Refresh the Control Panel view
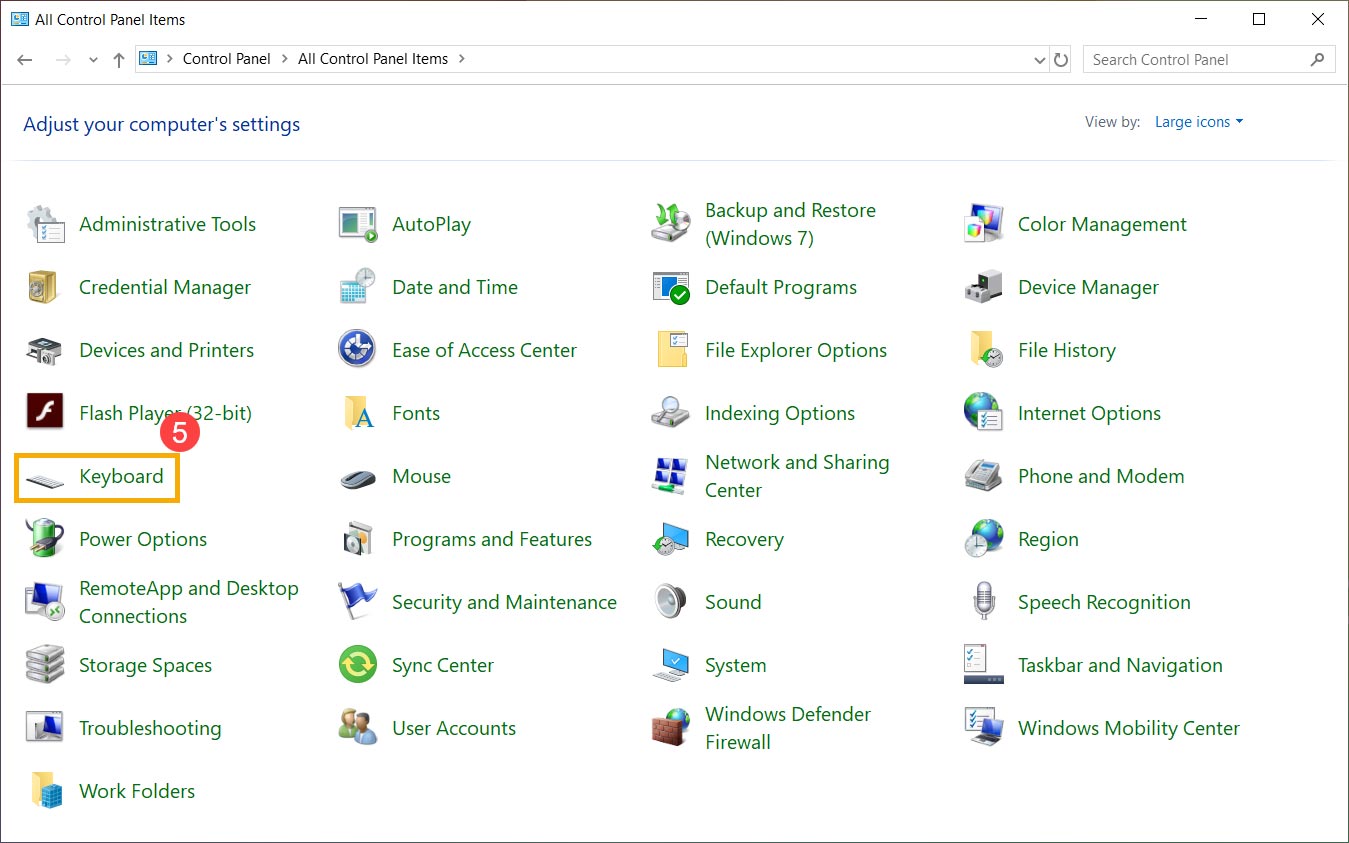1349x843 pixels. (1061, 60)
